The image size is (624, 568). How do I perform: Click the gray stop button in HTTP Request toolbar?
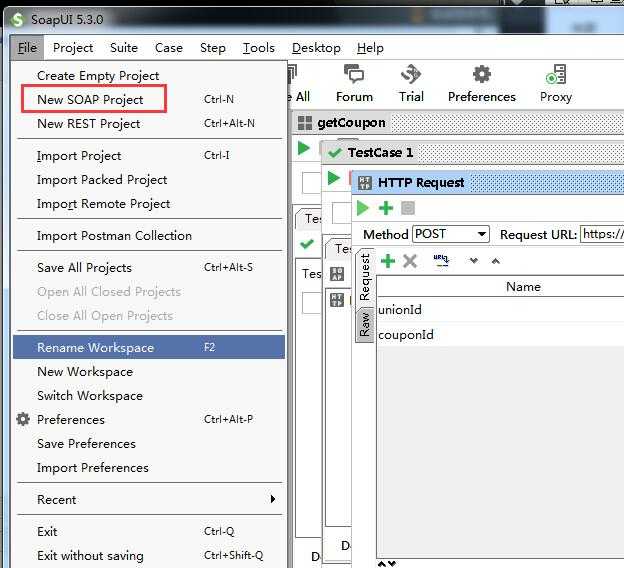tap(408, 208)
